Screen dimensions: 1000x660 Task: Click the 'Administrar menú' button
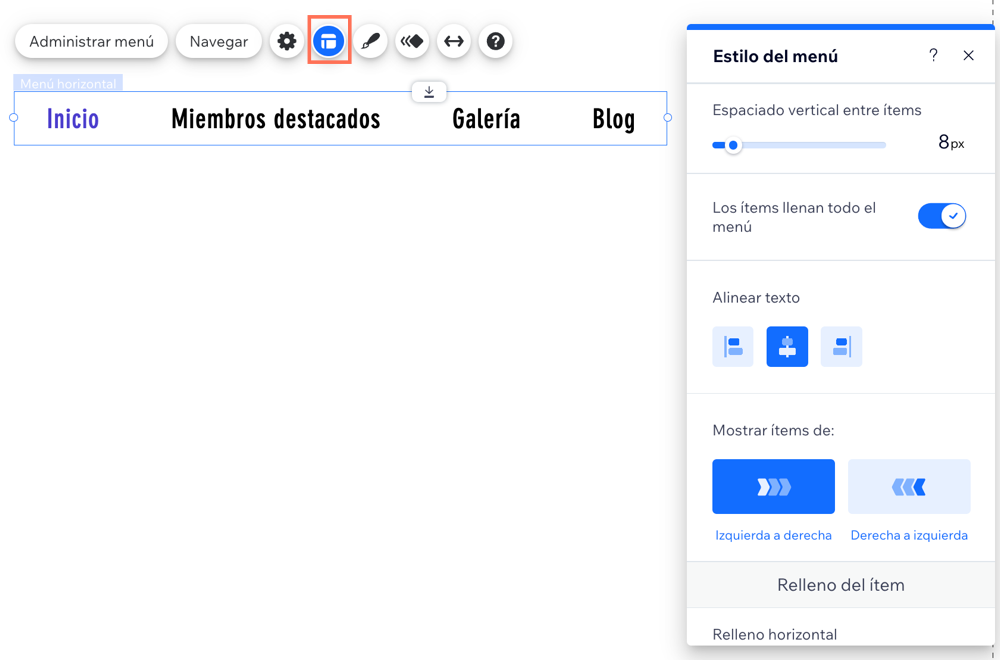(x=91, y=41)
